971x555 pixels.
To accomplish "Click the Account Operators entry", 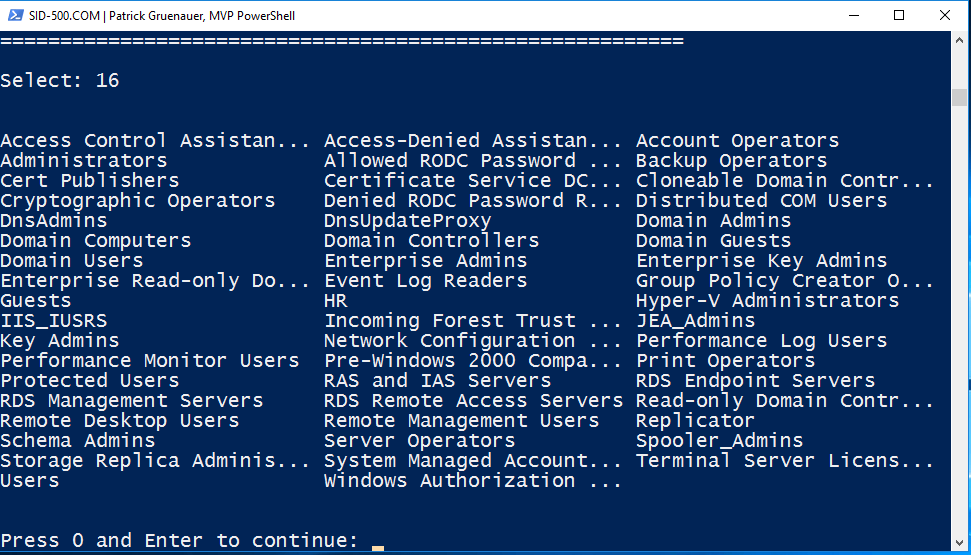I will point(737,141).
